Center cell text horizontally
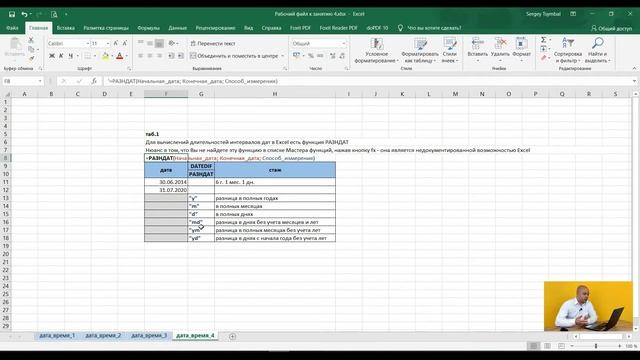 pos(150,56)
